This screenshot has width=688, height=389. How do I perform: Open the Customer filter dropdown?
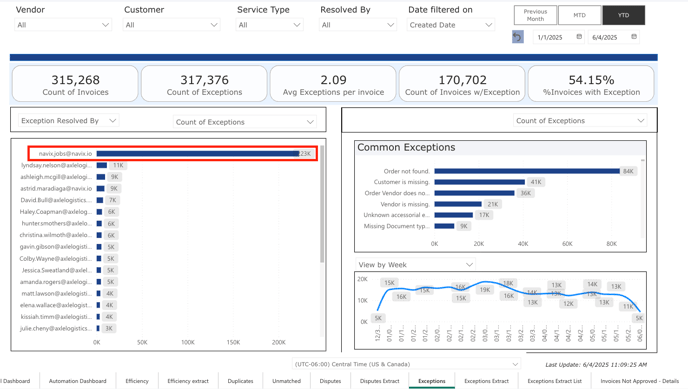[x=171, y=25]
